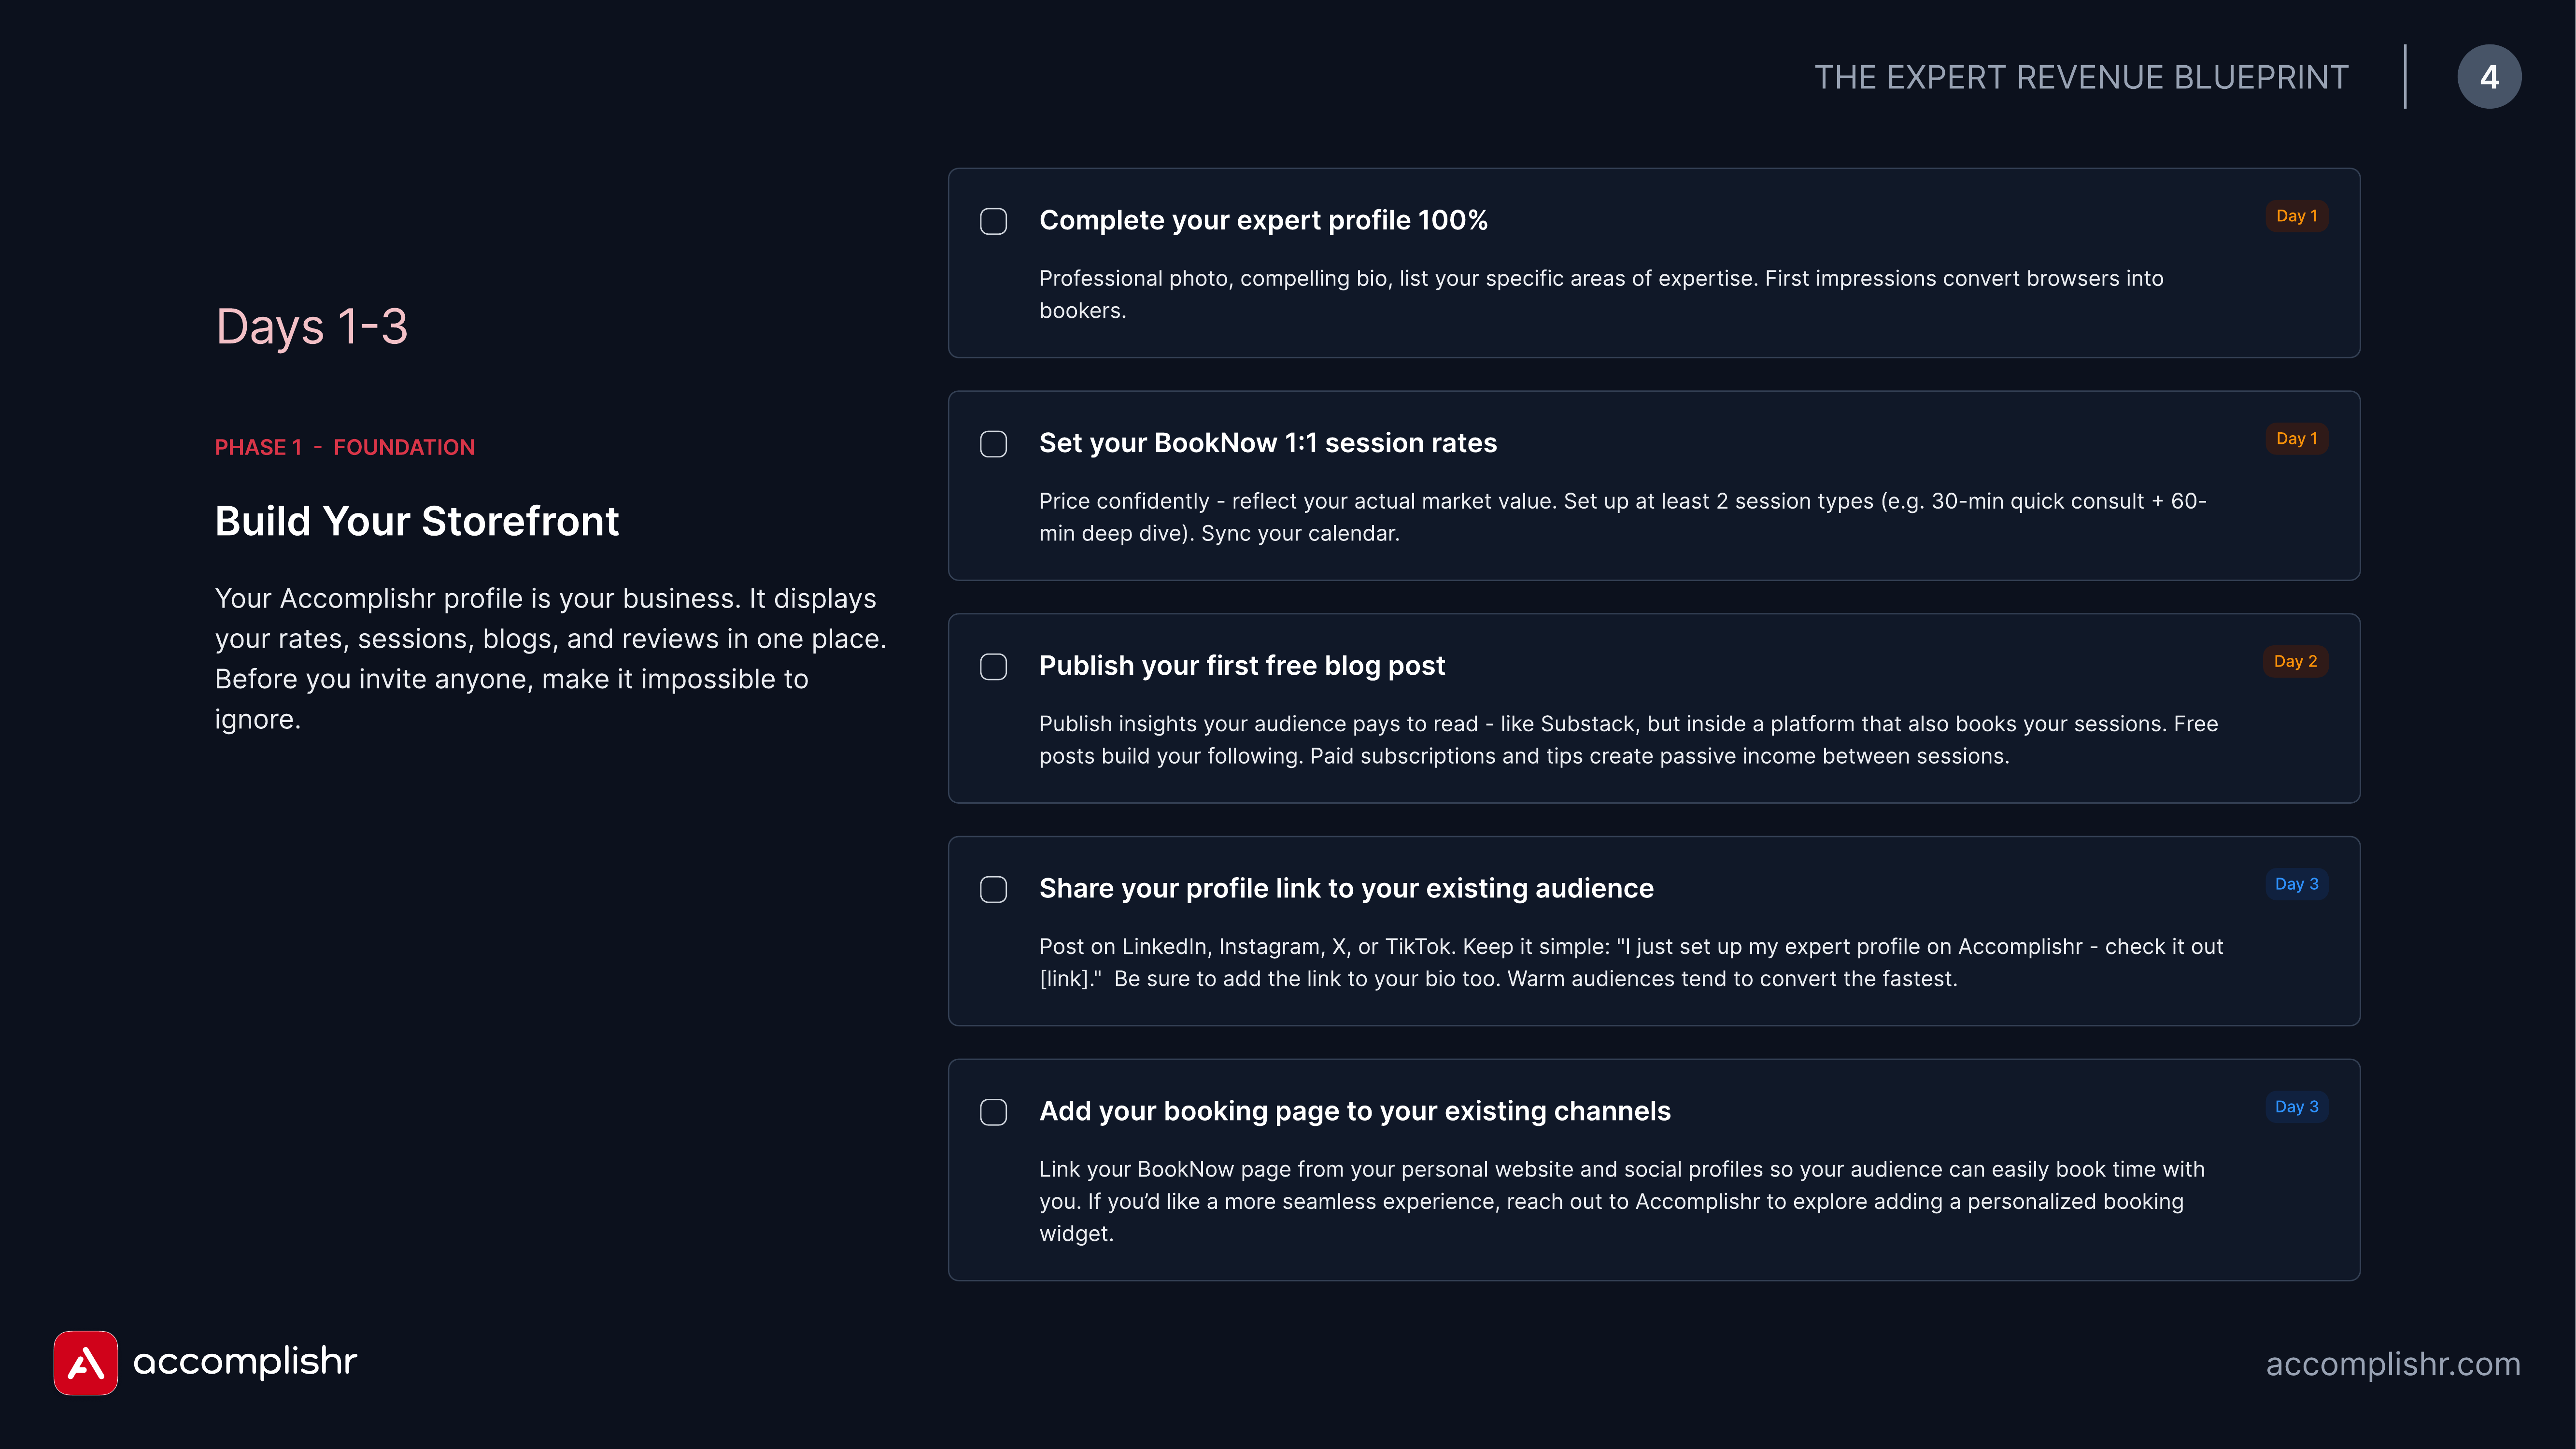Click the page number 4 badge
Screen dimensions: 2576x1449
tap(2489, 77)
